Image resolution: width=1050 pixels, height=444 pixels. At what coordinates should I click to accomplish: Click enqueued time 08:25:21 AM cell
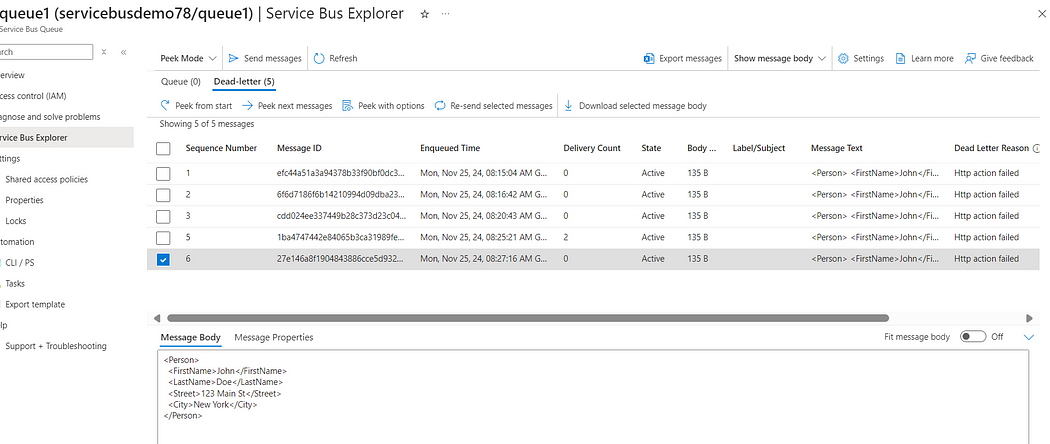point(483,237)
